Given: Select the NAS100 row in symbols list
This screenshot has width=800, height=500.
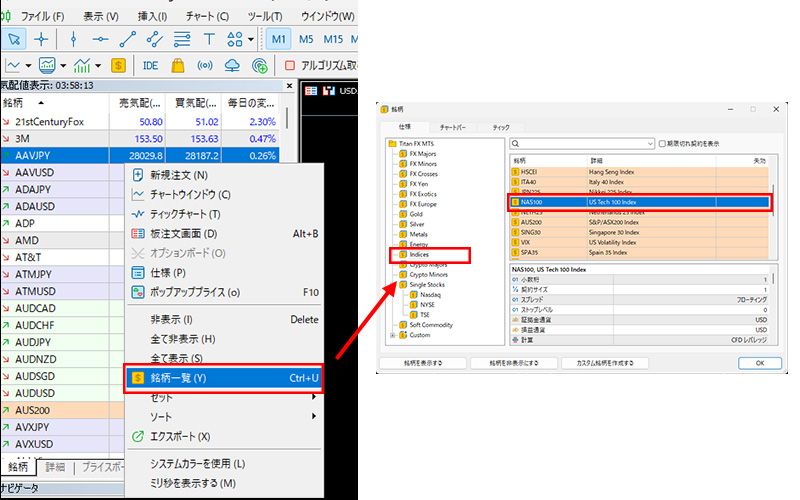Looking at the screenshot, I should tap(640, 202).
